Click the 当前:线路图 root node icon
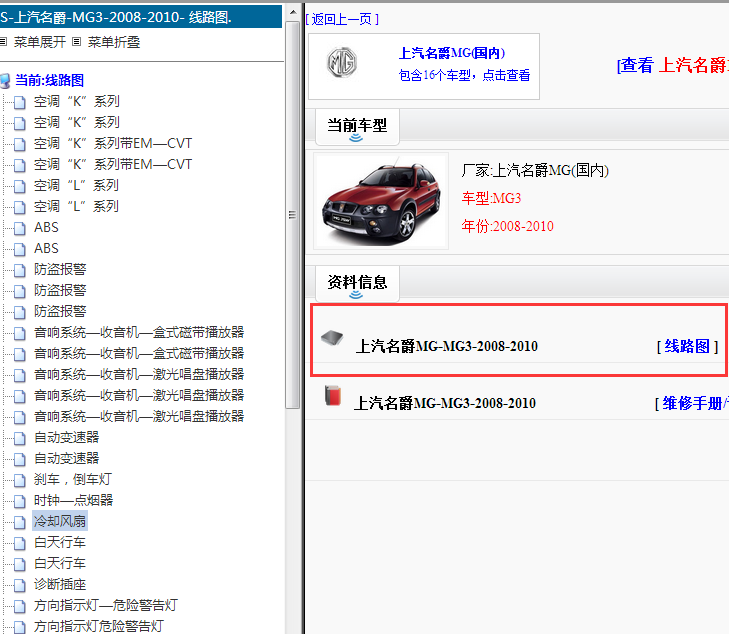The width and height of the screenshot is (729, 634). [5, 81]
